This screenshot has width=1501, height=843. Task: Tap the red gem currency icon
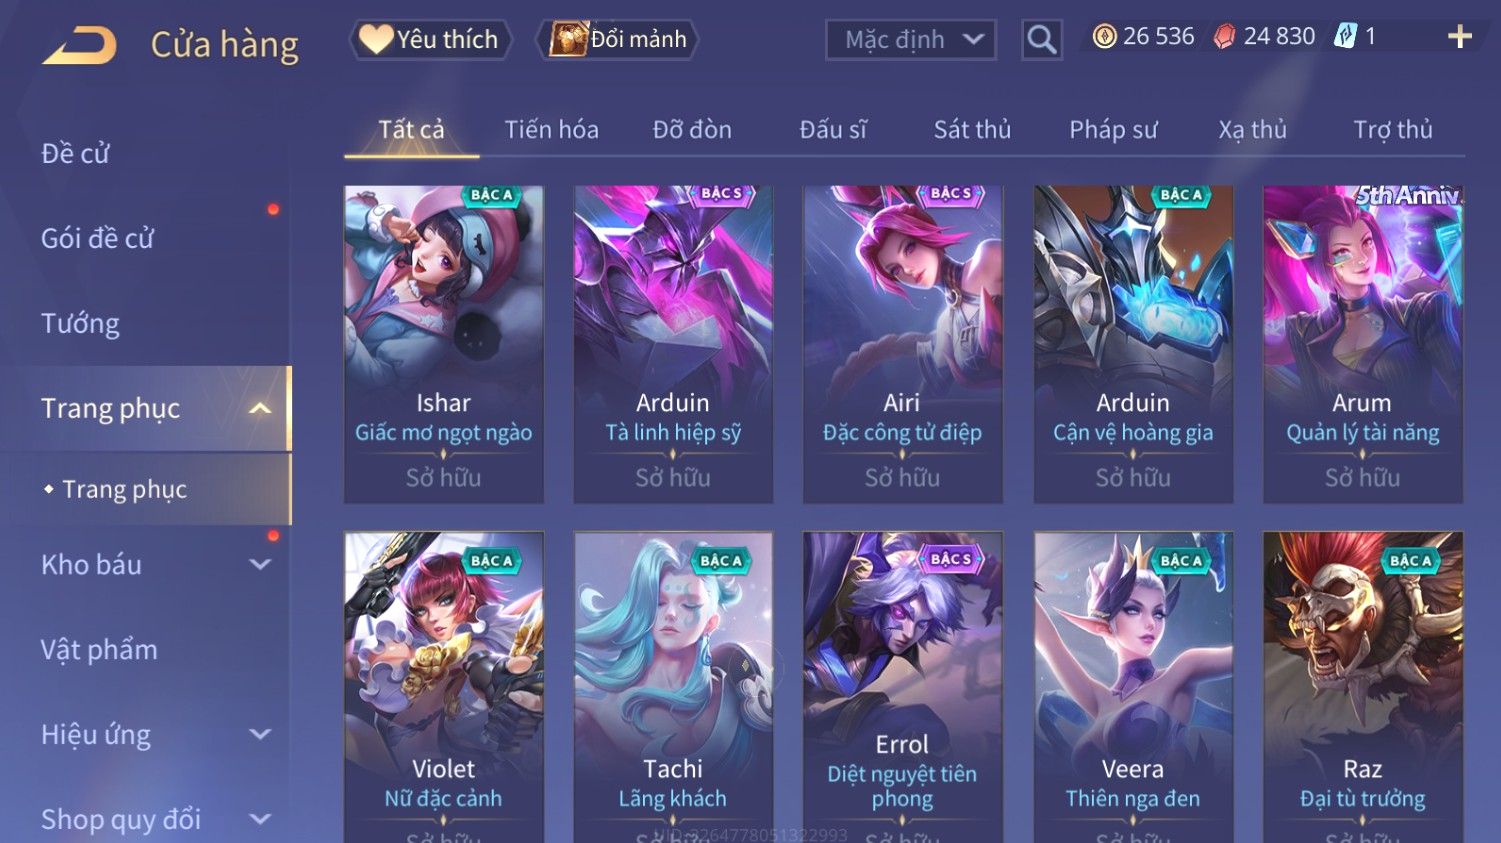click(x=1224, y=37)
